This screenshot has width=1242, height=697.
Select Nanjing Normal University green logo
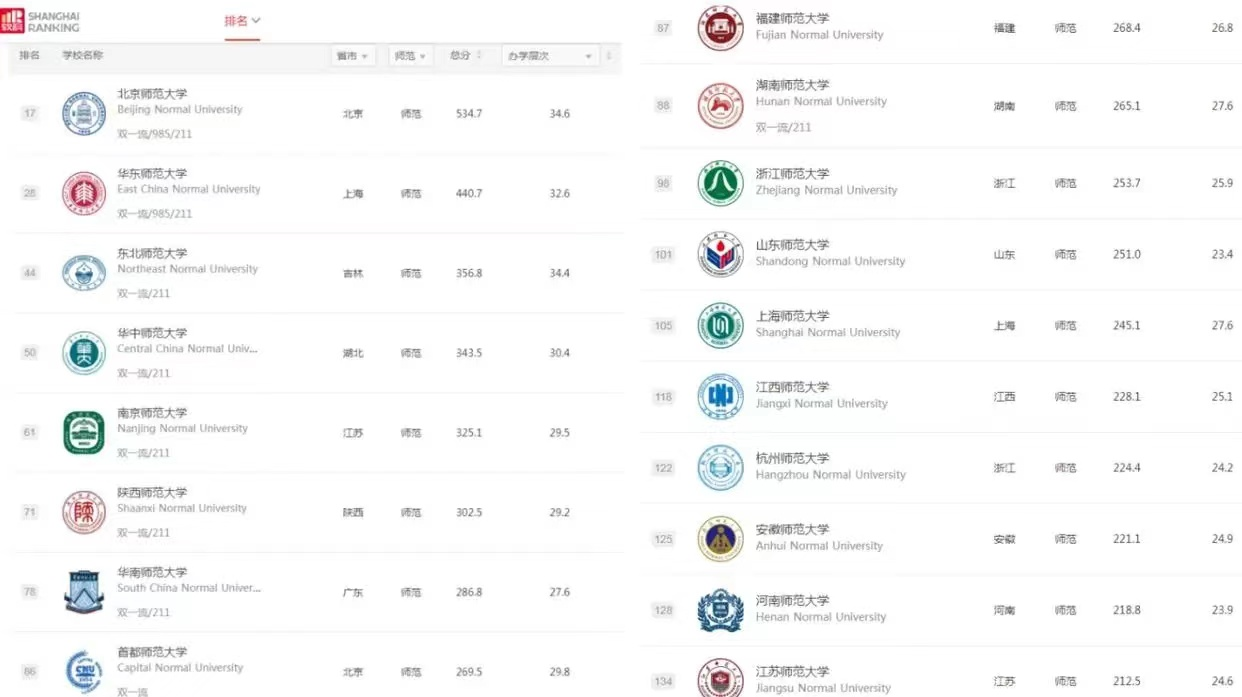(84, 432)
